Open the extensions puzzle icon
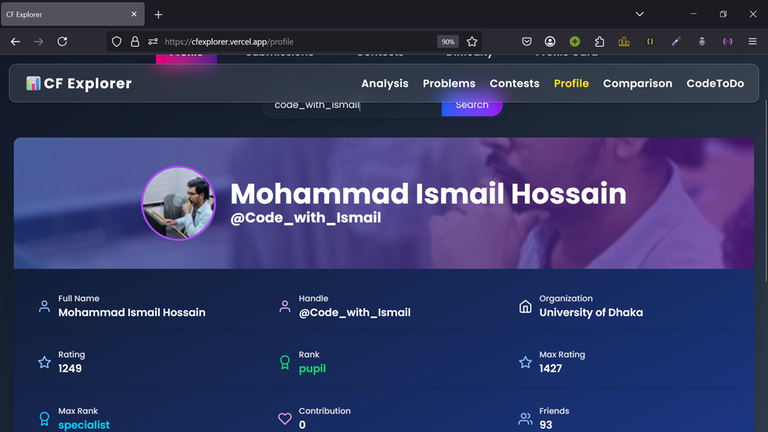This screenshot has height=432, width=768. pyautogui.click(x=600, y=42)
